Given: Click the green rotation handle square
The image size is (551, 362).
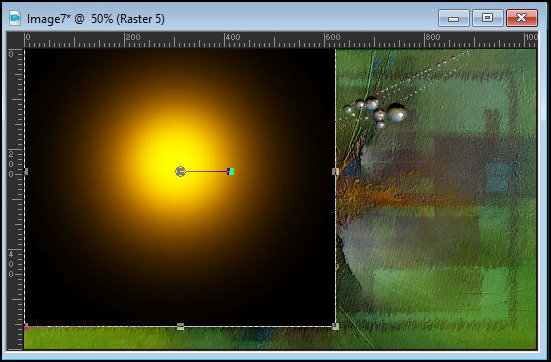Looking at the screenshot, I should (231, 172).
